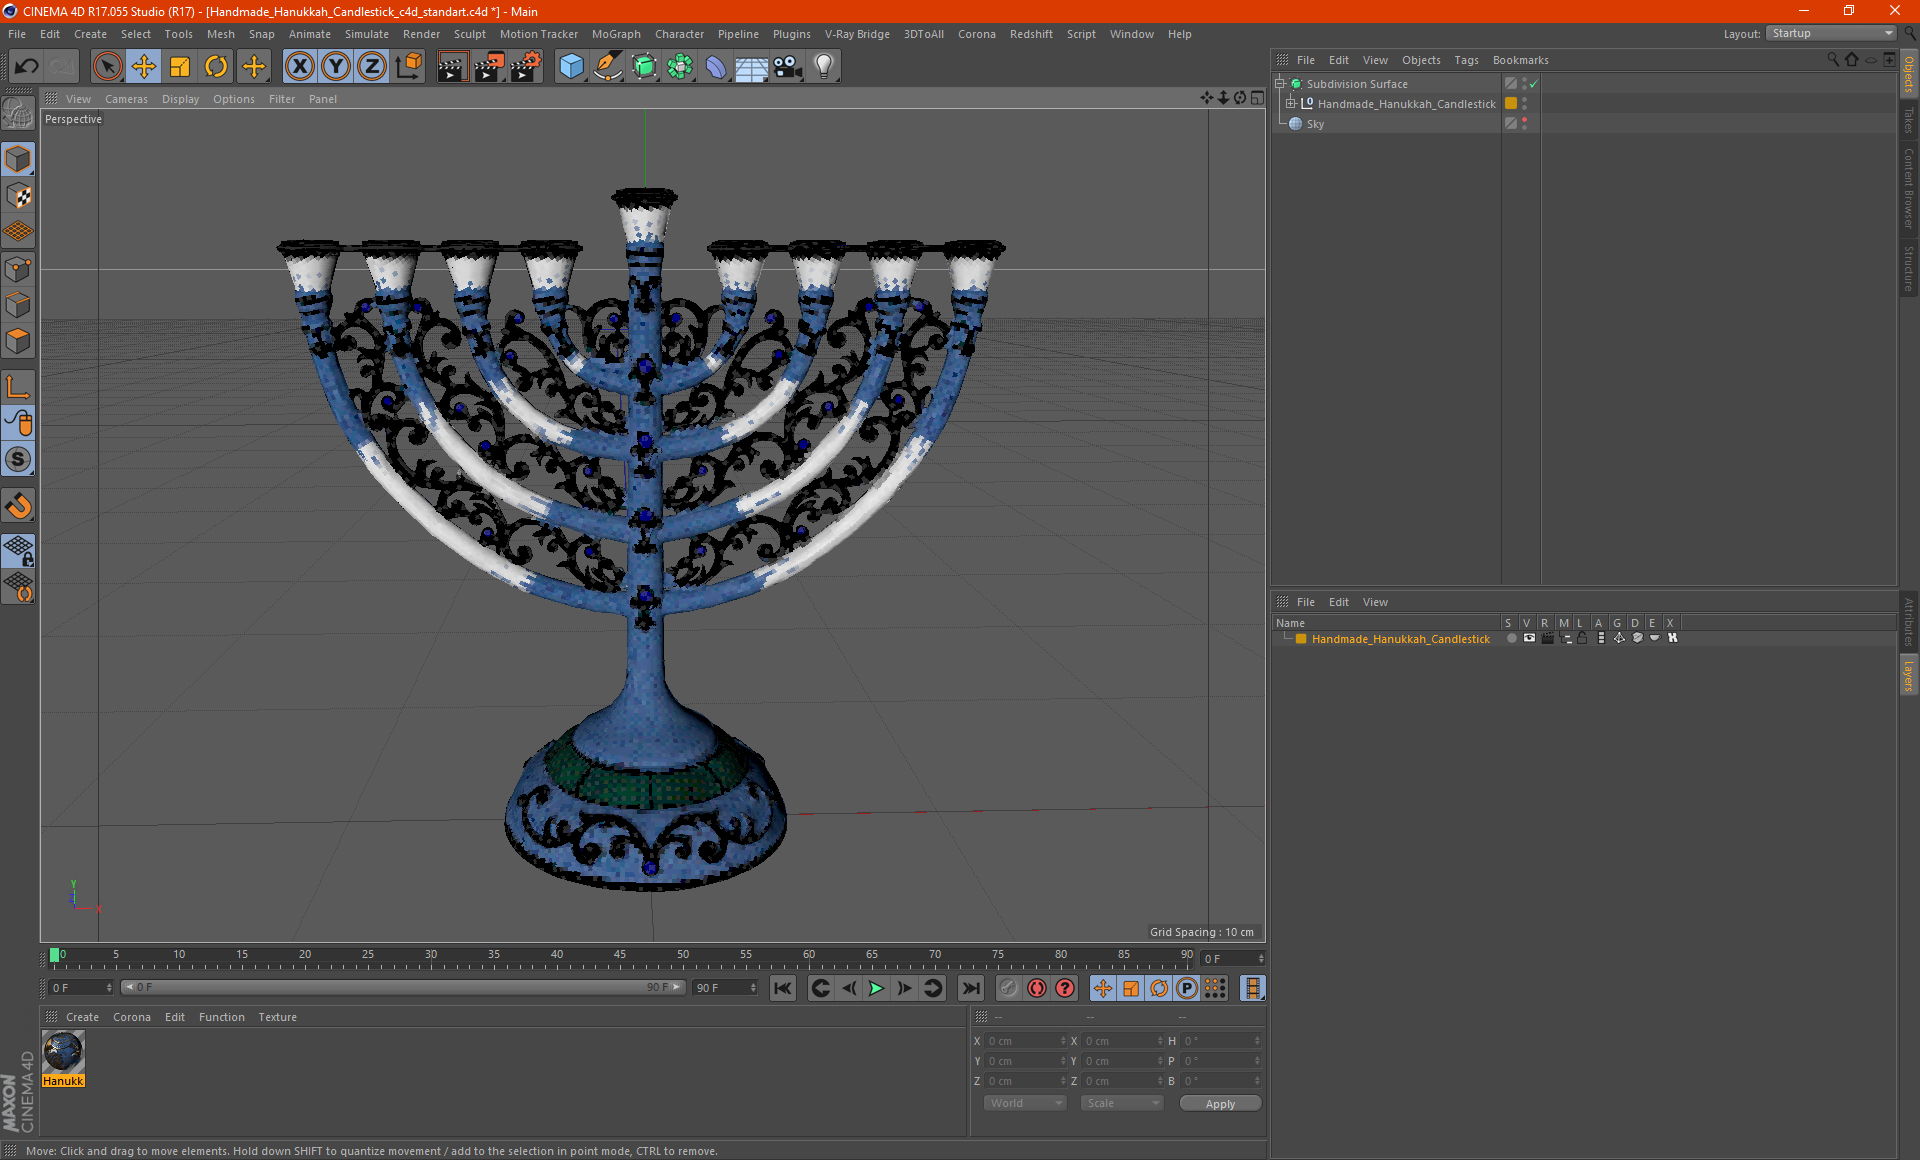Image resolution: width=1920 pixels, height=1160 pixels.
Task: Open the World coordinate dropdown
Action: [1025, 1103]
